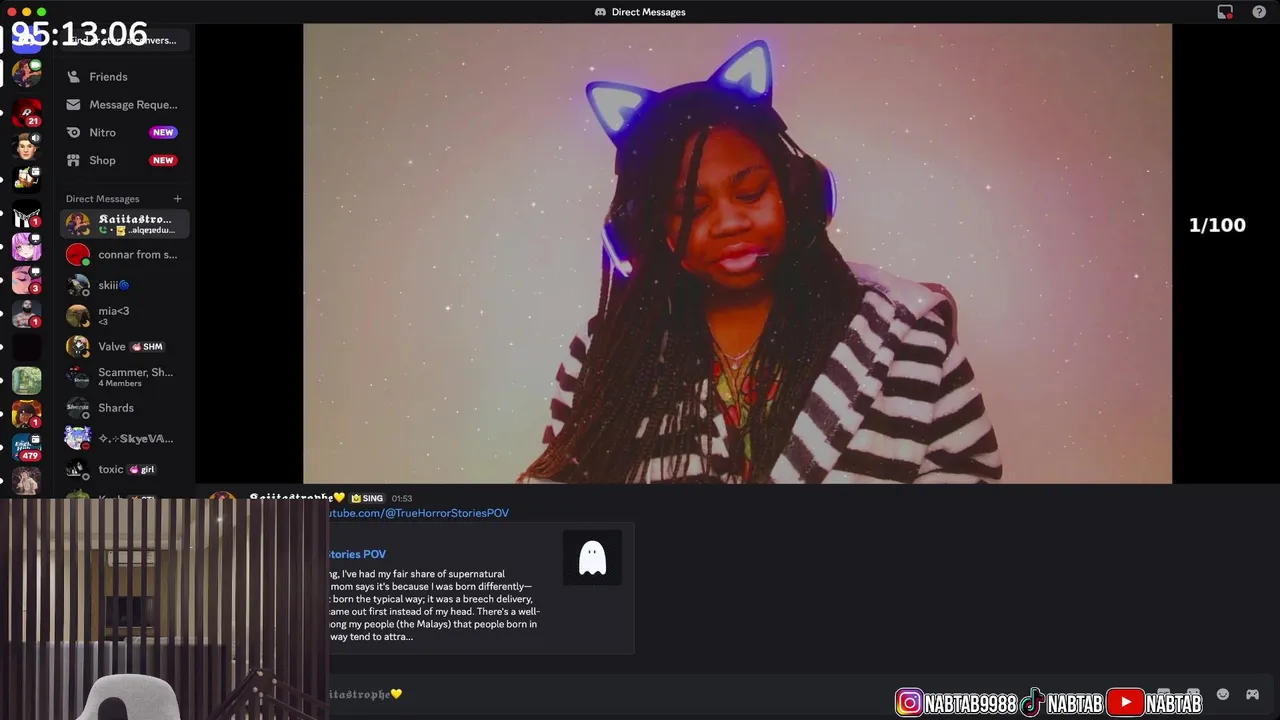The height and width of the screenshot is (720, 1280).
Task: Open the game controller apps icon
Action: (1252, 695)
